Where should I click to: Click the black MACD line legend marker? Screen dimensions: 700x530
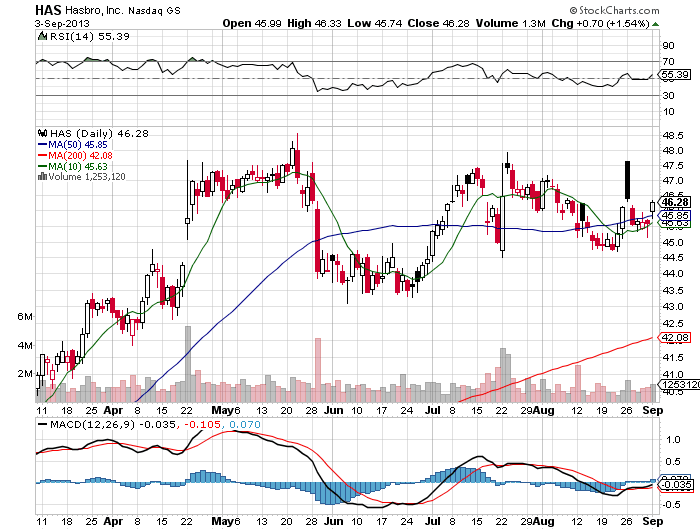pyautogui.click(x=43, y=425)
